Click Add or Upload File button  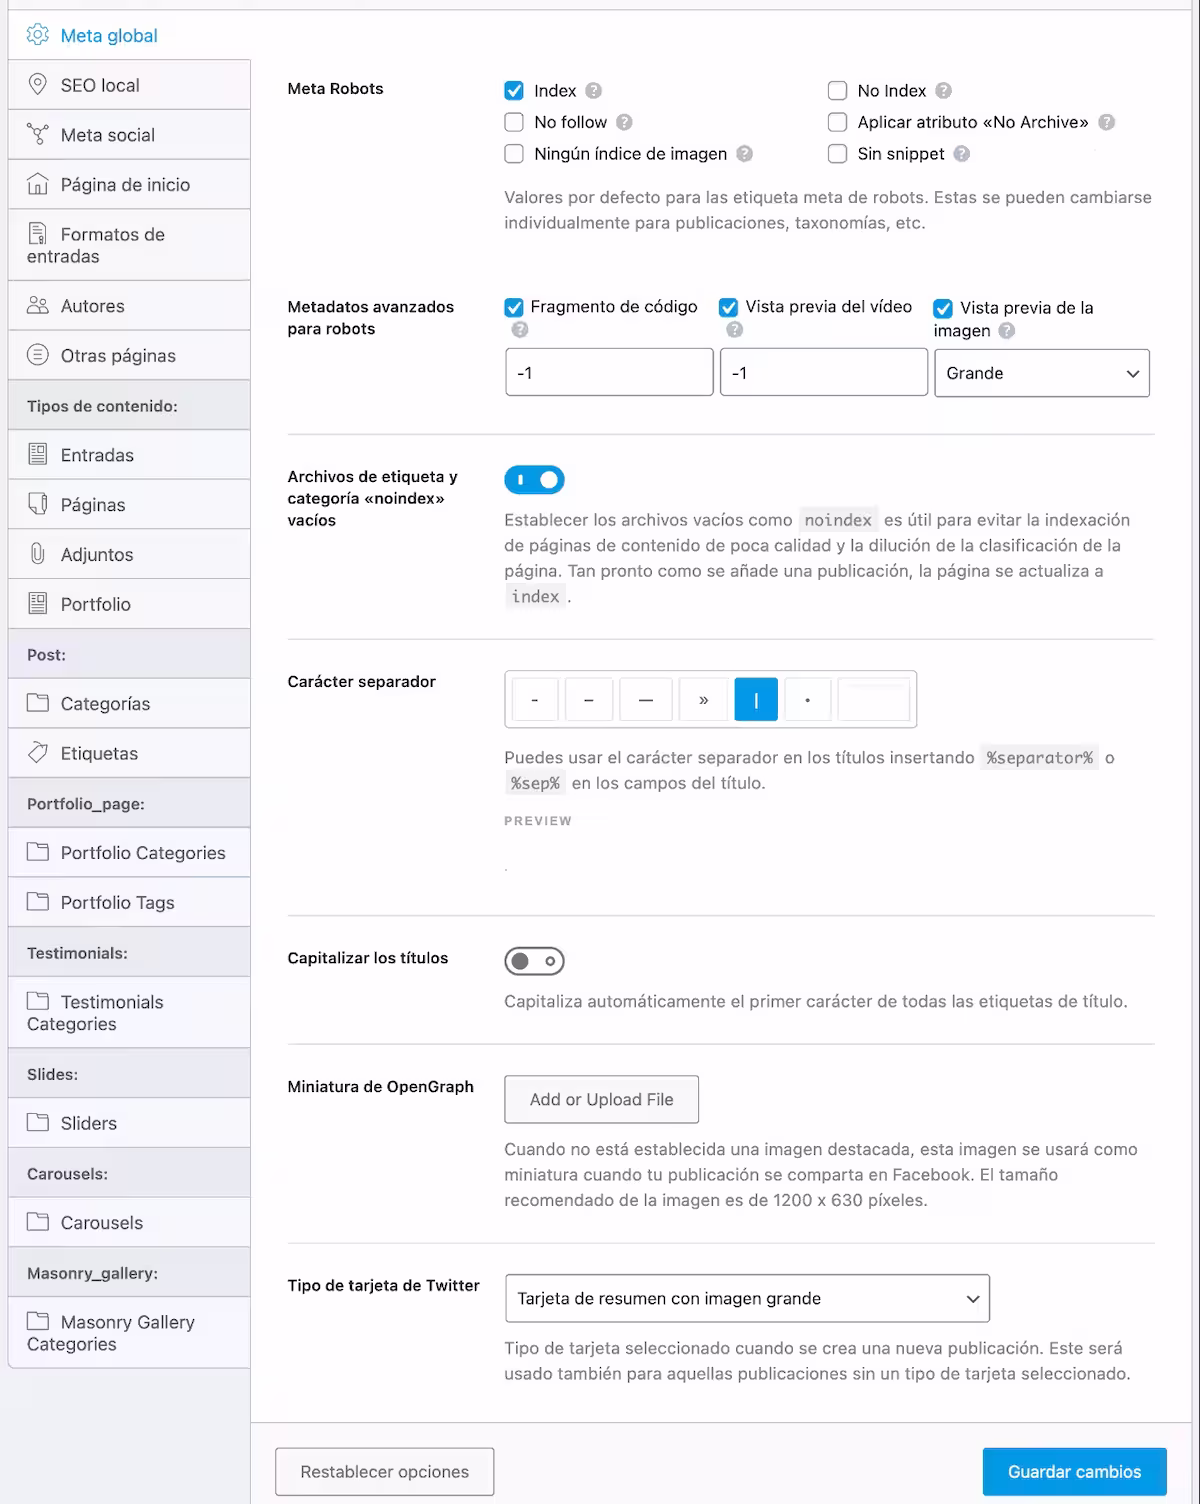(601, 1100)
